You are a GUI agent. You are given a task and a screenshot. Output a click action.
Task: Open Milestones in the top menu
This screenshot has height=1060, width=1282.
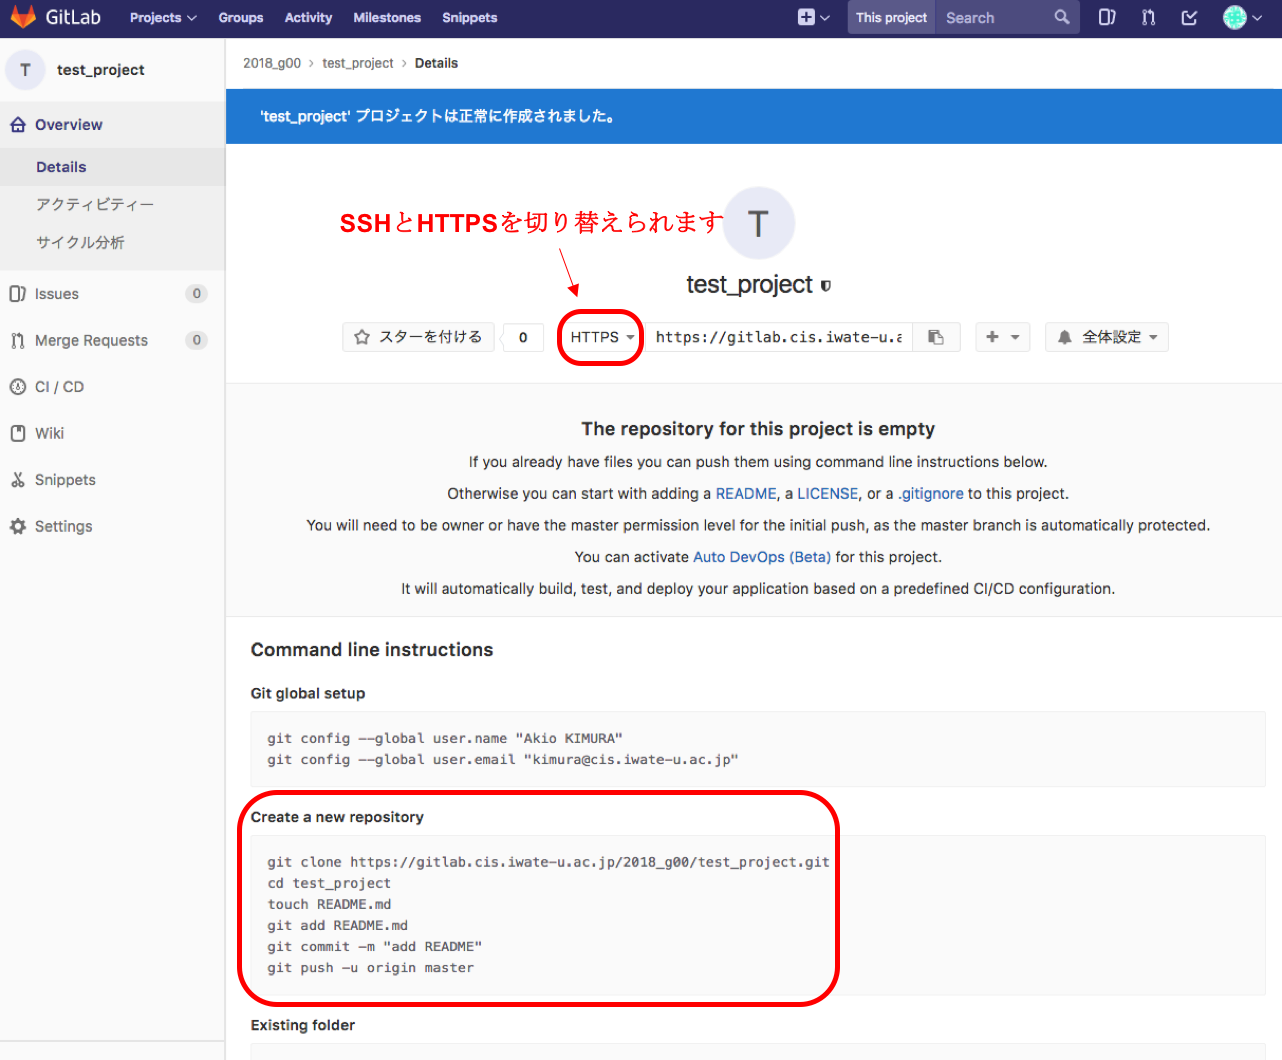click(x=387, y=17)
